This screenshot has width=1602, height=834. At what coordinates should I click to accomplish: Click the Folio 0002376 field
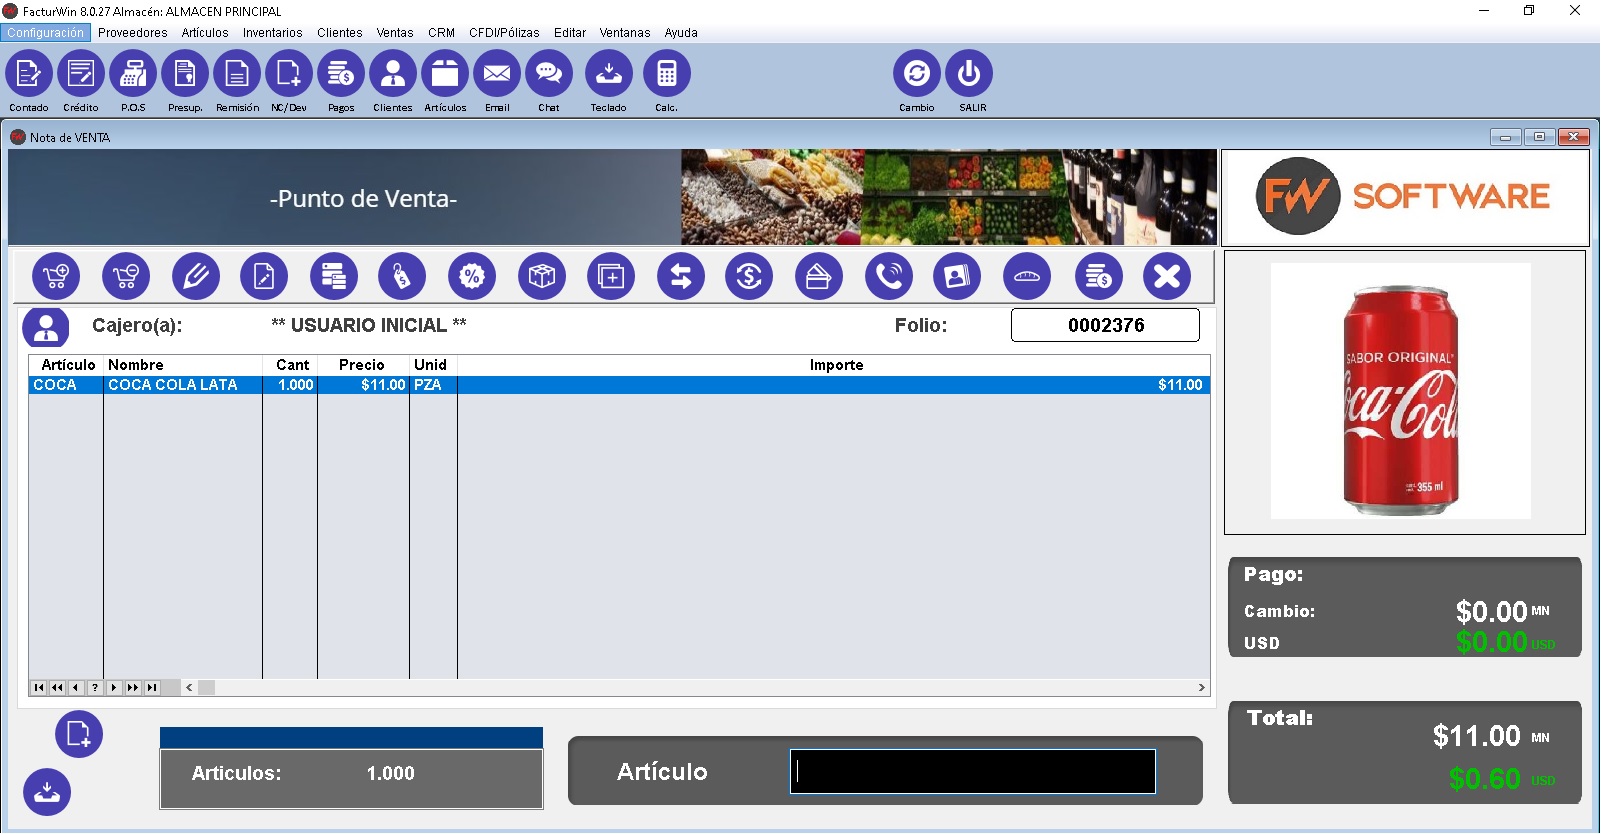[x=1105, y=325]
